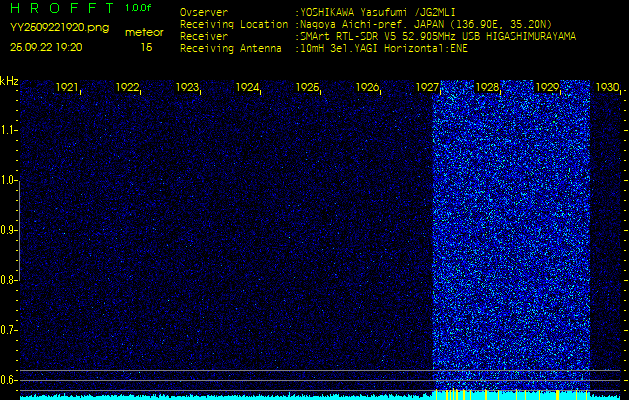Click the 1.0 kHz axis label
The image size is (629, 400).
coord(7,181)
